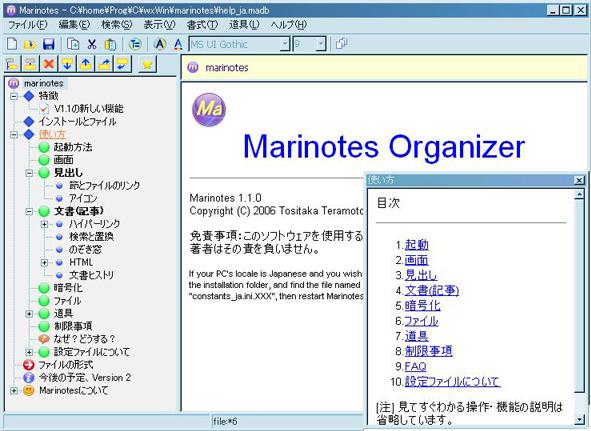Click the question bubble icon beside なぜ？どうする？

(44, 339)
